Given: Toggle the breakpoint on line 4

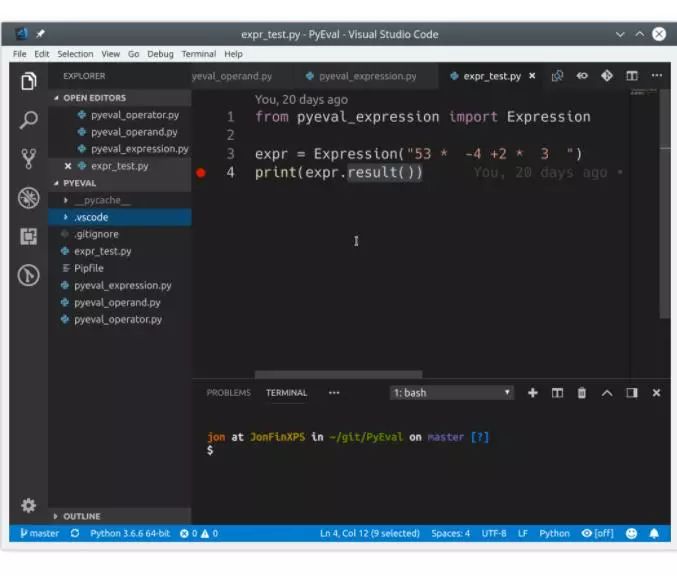Looking at the screenshot, I should [x=201, y=173].
